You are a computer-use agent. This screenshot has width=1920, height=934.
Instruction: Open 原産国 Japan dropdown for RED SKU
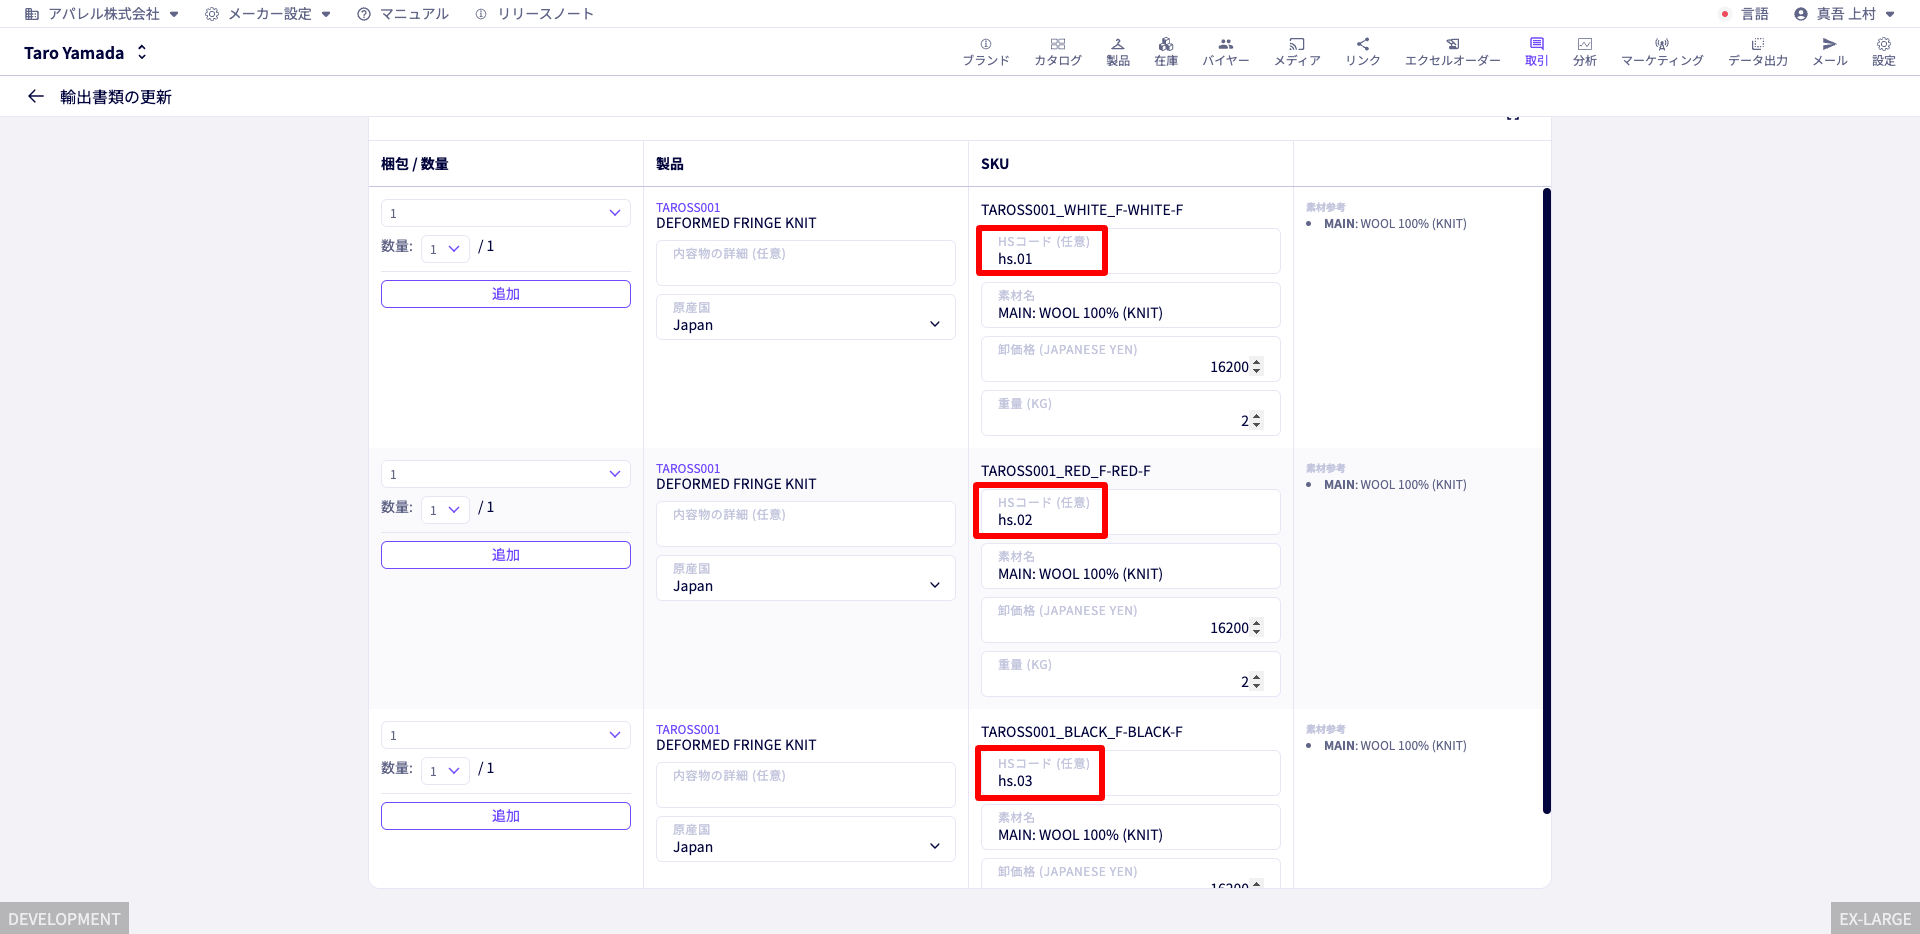806,578
